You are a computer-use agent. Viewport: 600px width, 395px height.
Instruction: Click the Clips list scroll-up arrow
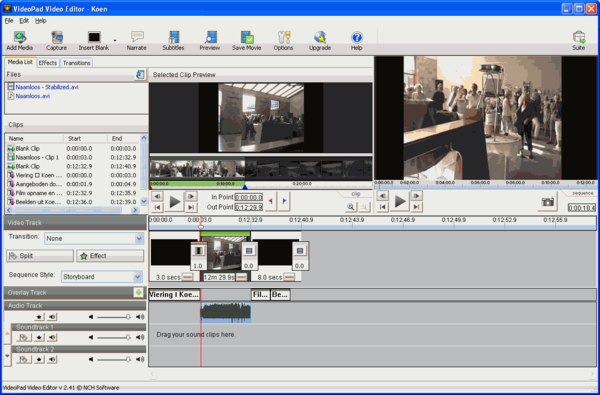(144, 138)
